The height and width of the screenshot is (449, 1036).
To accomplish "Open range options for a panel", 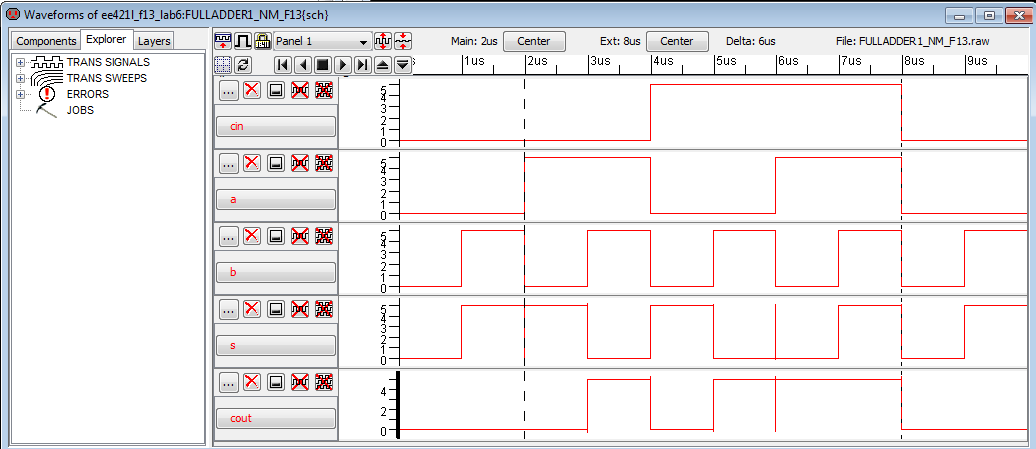I will click(229, 163).
